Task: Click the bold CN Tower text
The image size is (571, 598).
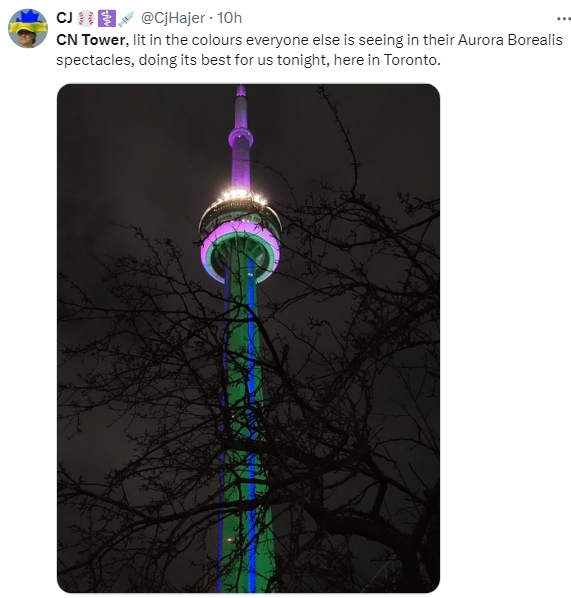Action: pyautogui.click(x=92, y=40)
